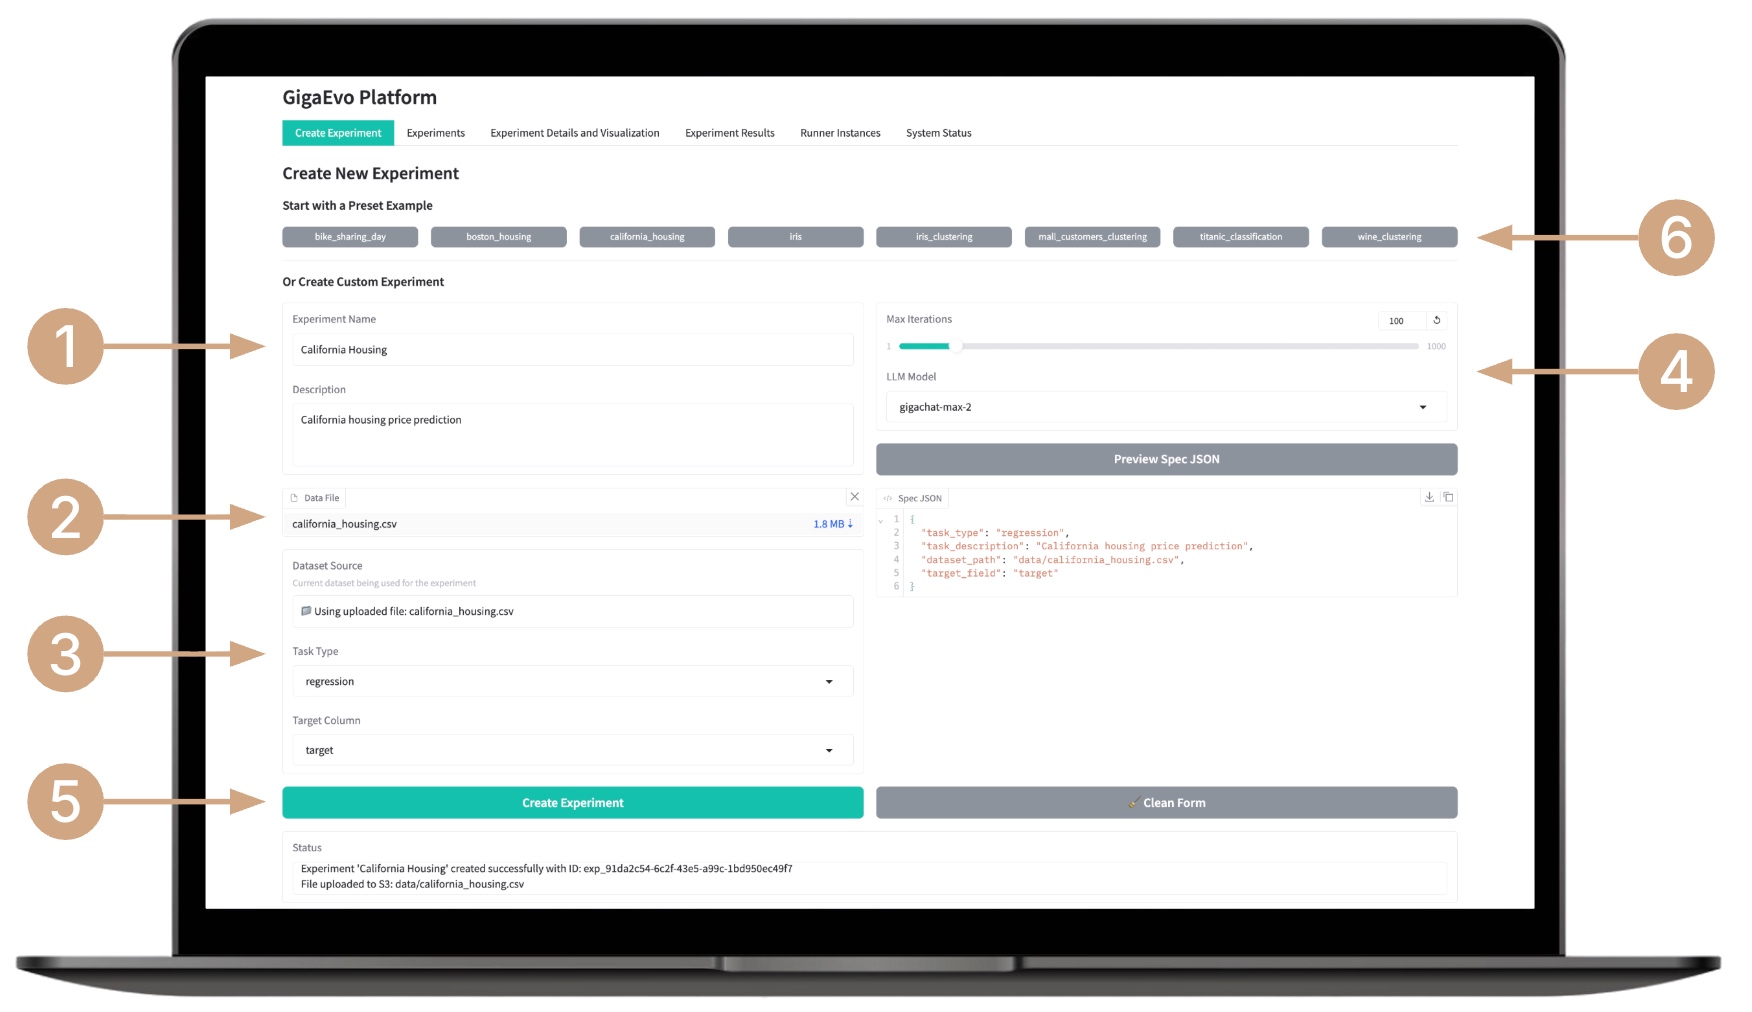Click Preview Spec JSON button
This screenshot has height=1012, width=1752.
tap(1166, 459)
